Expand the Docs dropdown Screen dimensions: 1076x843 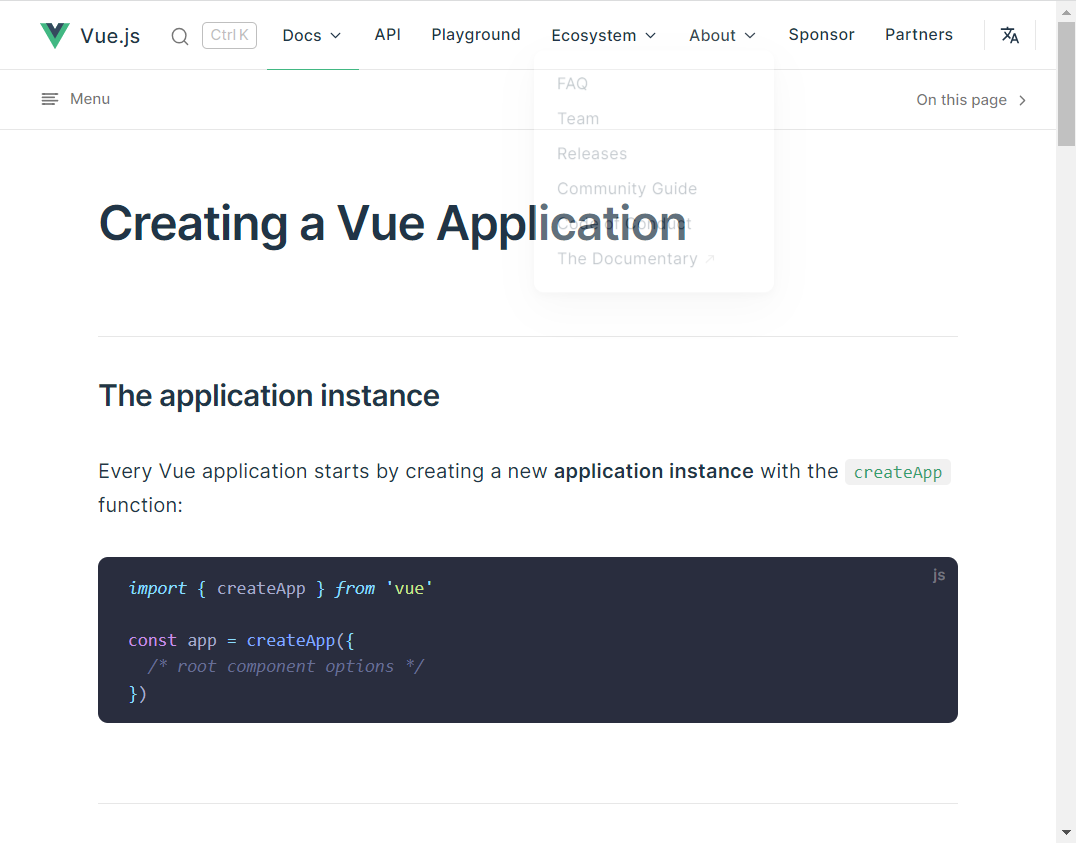tap(312, 35)
